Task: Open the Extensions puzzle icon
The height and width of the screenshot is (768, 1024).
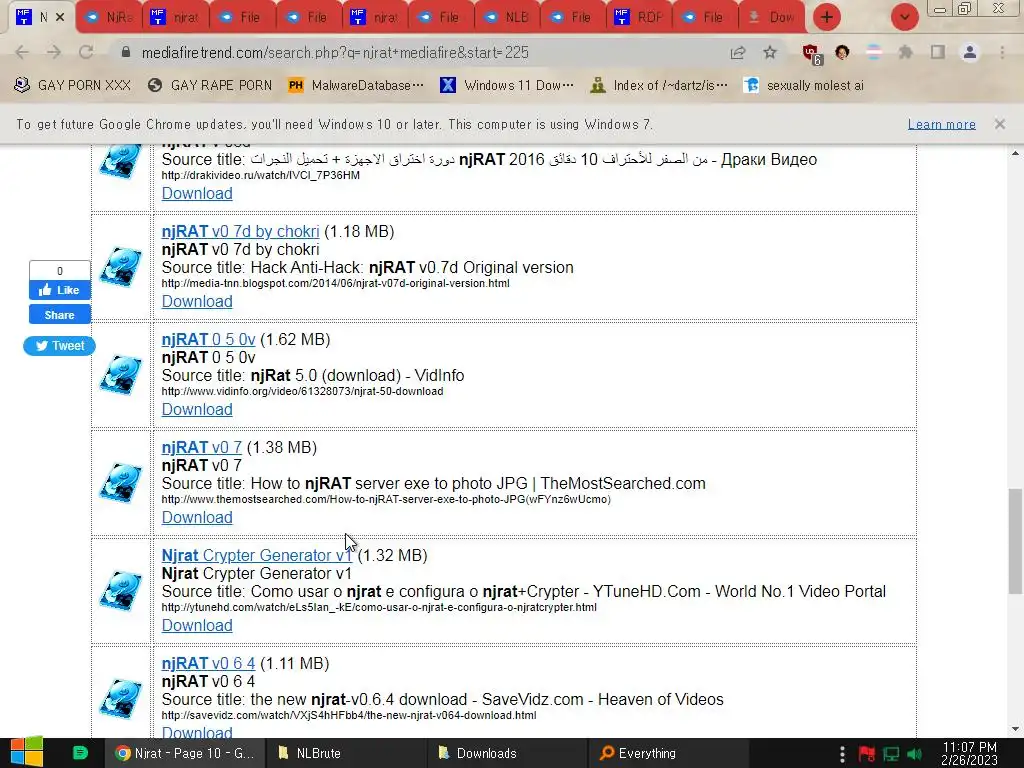Action: point(905,52)
